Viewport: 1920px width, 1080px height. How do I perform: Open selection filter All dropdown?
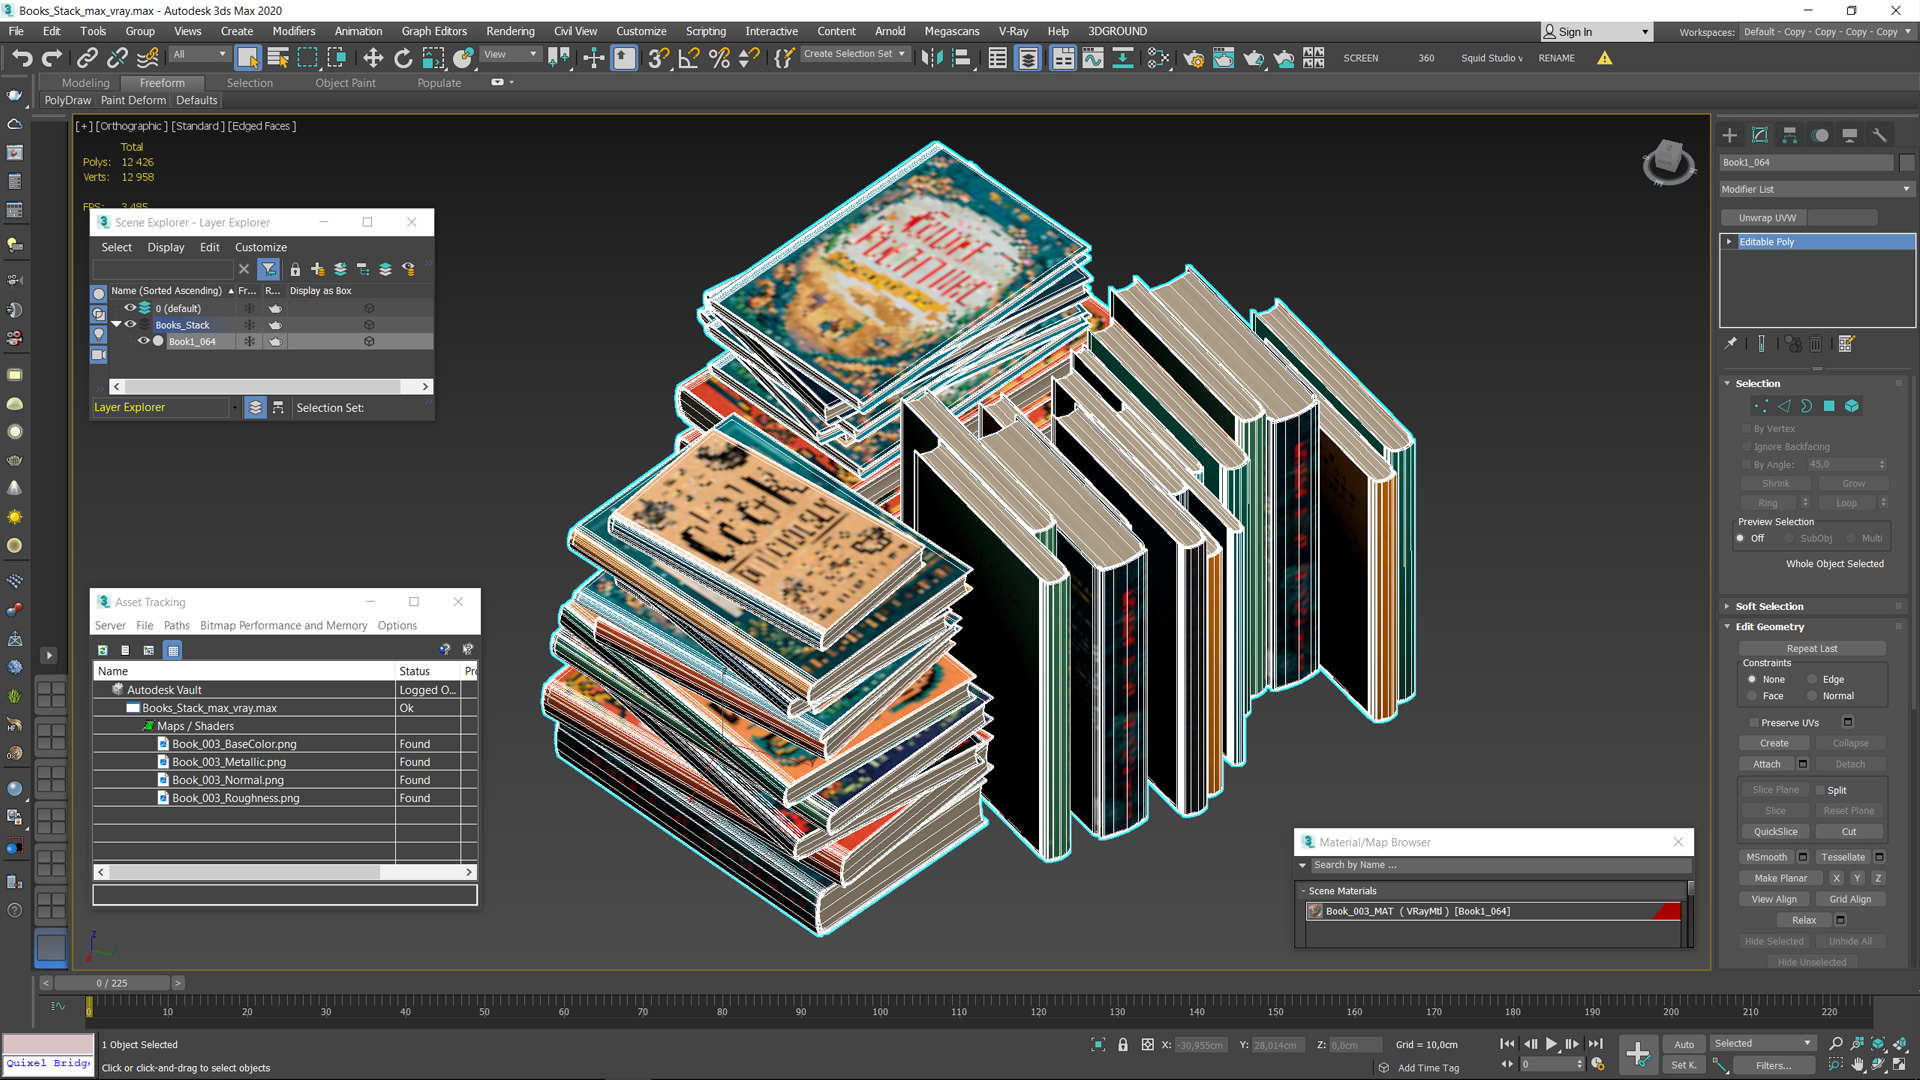199,54
